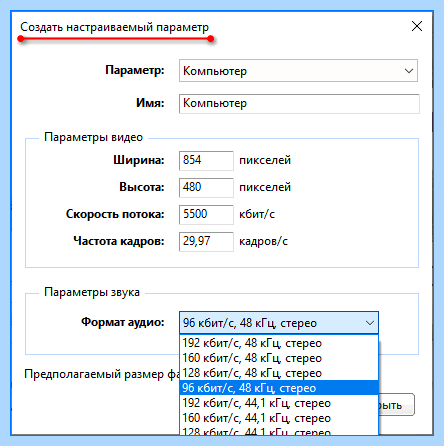Select 128 кбит/с, 48 кГц, стерео
The image size is (444, 446).
point(279,373)
